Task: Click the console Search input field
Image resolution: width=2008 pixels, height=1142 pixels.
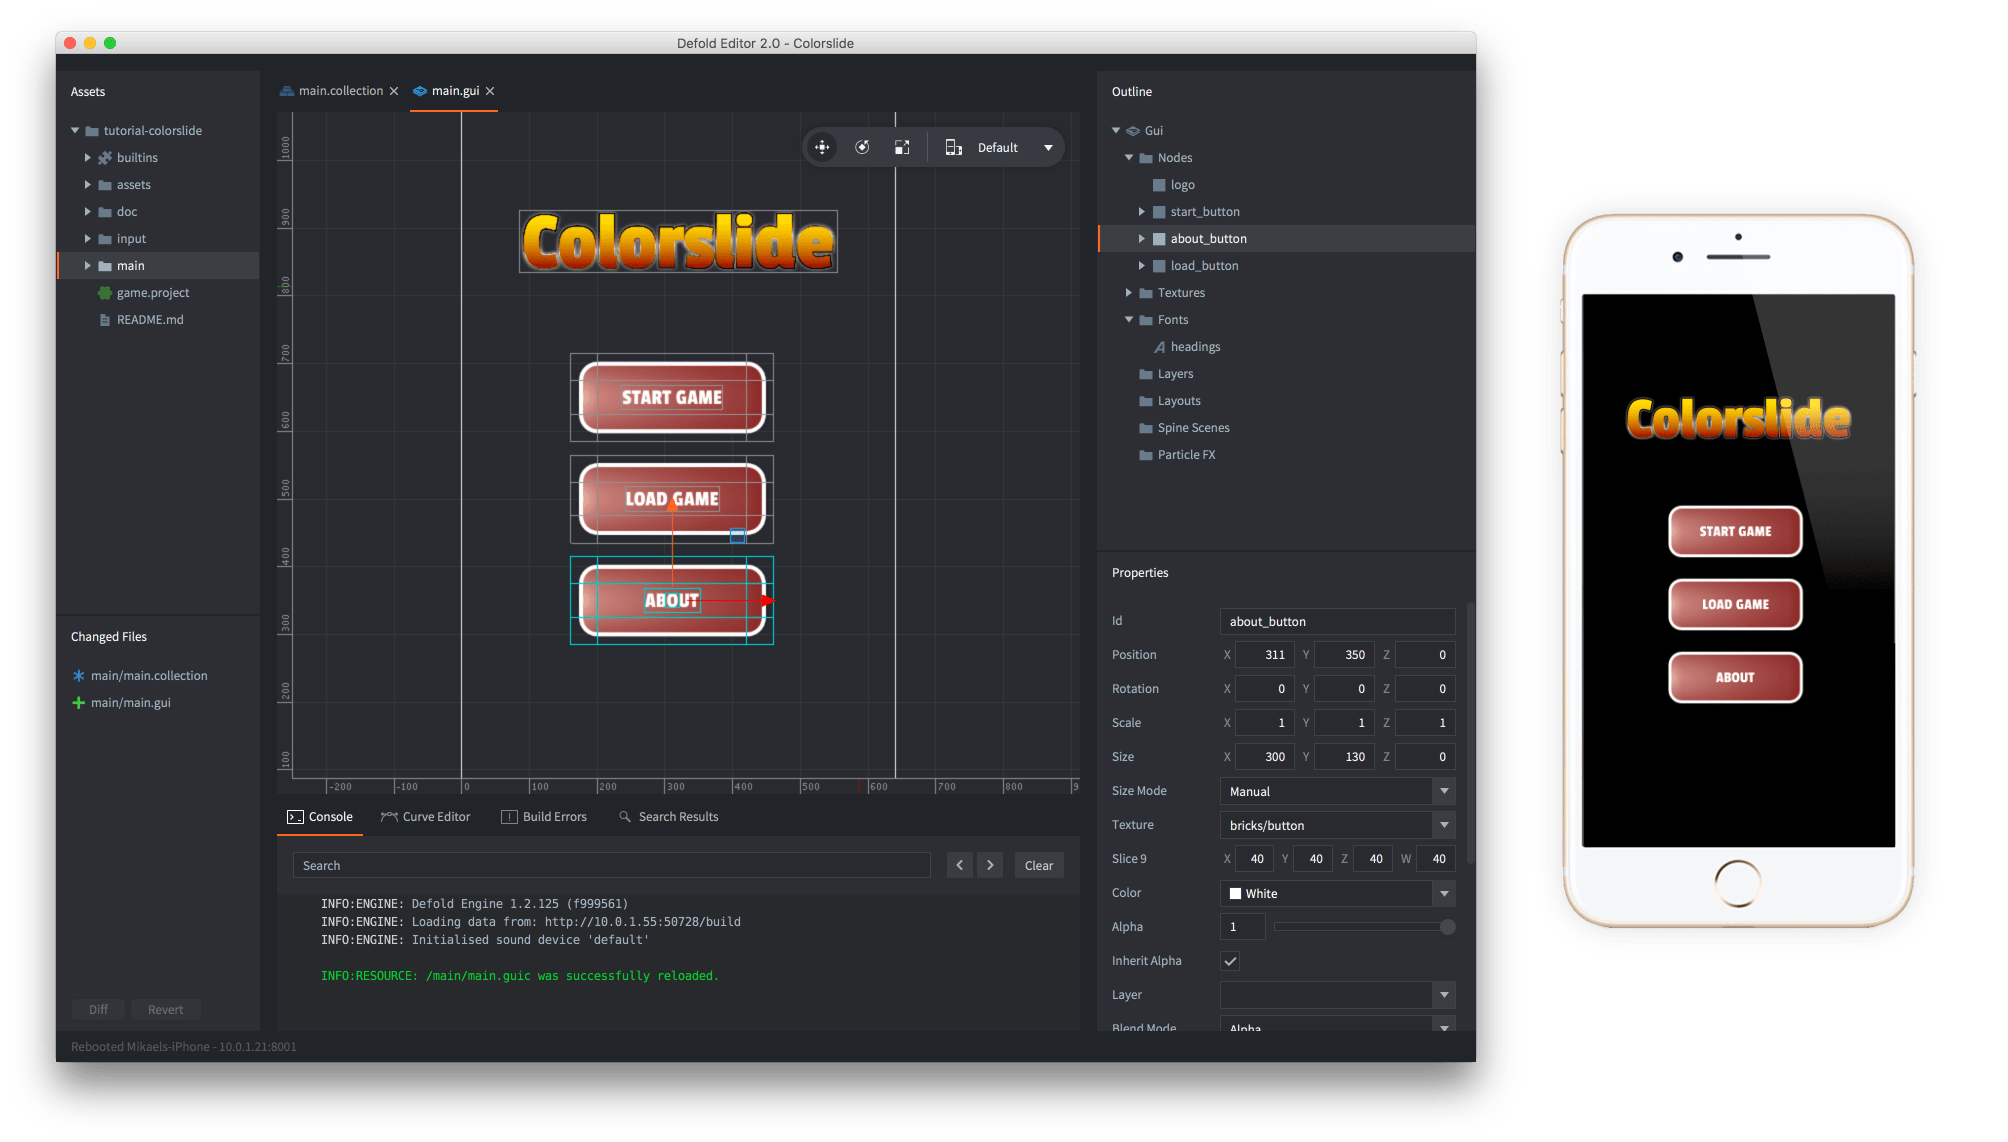Action: click(610, 865)
